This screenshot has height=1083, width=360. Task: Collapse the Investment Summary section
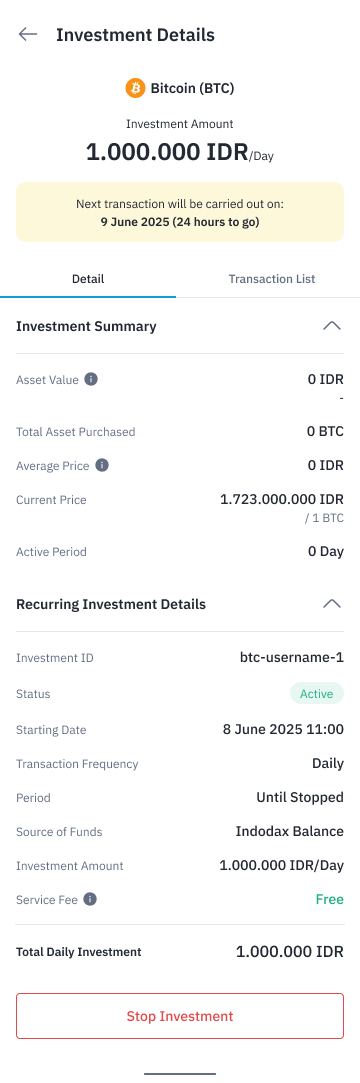point(332,326)
